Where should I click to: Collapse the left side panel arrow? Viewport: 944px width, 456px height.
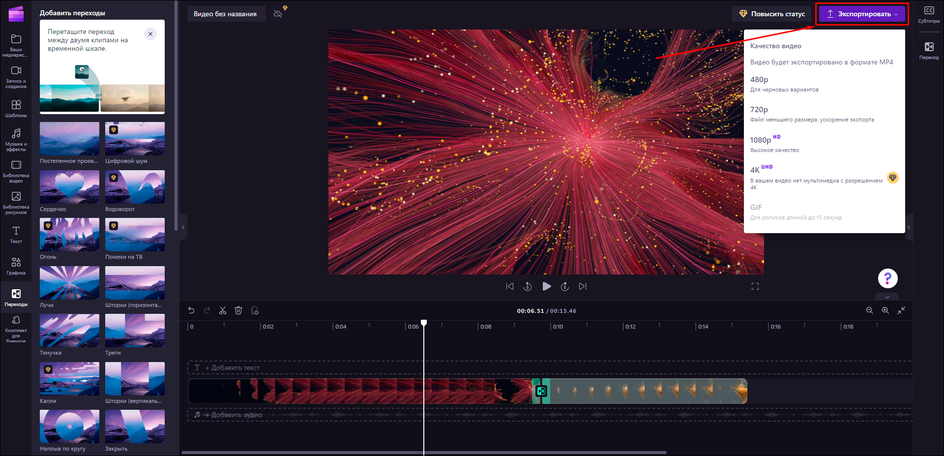(x=183, y=226)
